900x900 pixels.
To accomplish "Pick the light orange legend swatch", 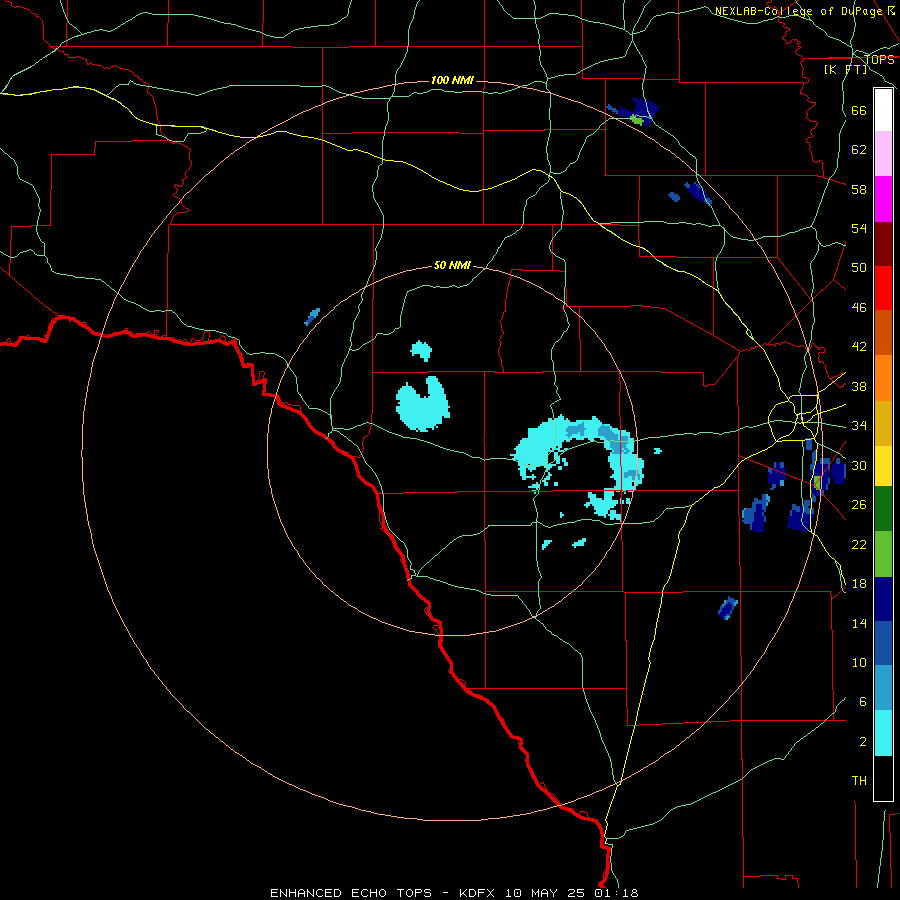I will click(883, 378).
